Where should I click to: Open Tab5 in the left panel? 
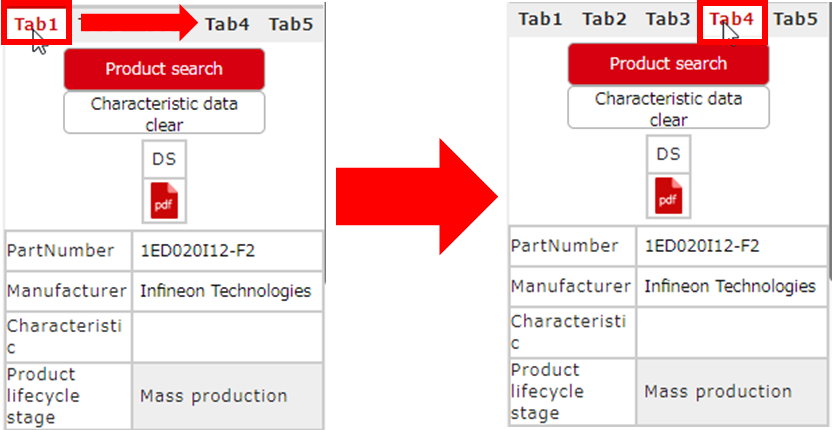pos(291,24)
